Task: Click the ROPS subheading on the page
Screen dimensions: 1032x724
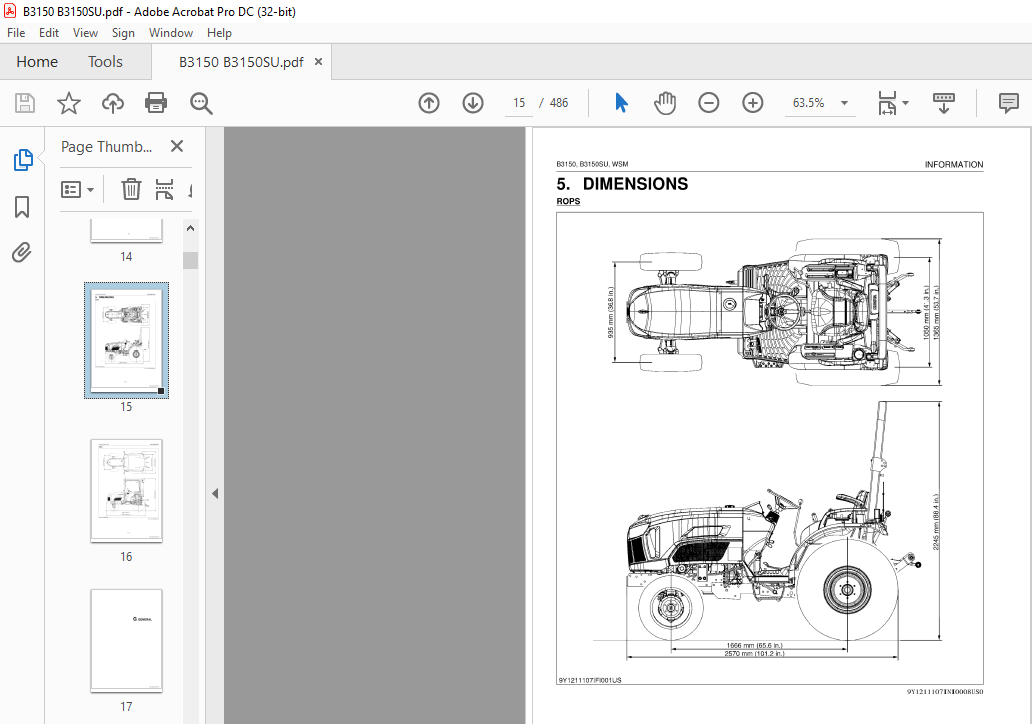Action: 568,201
